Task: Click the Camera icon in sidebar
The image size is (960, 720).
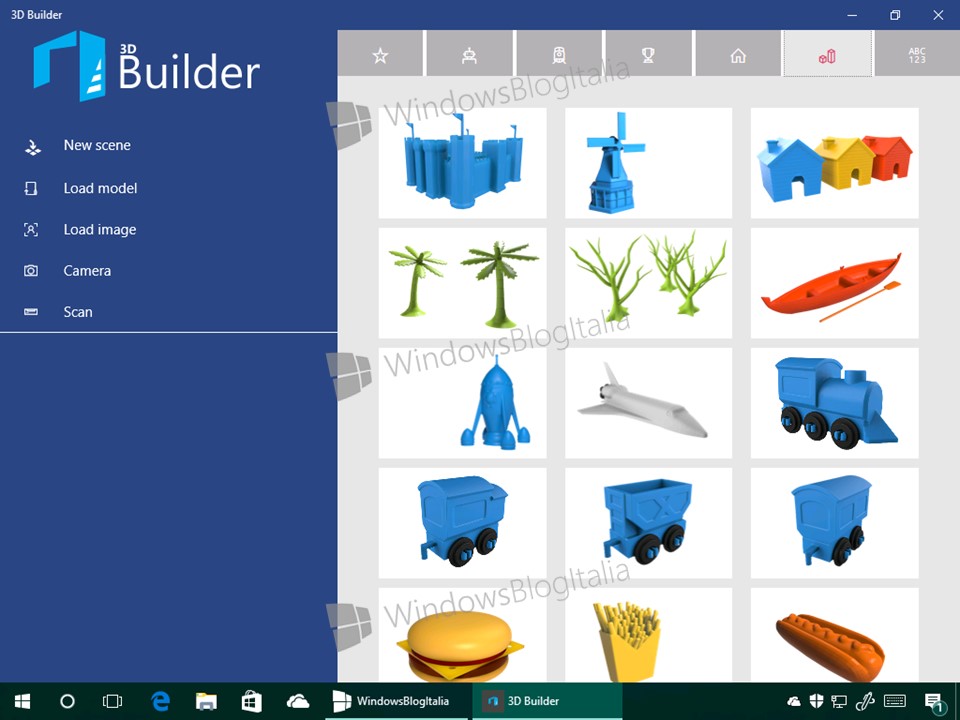Action: 31,271
